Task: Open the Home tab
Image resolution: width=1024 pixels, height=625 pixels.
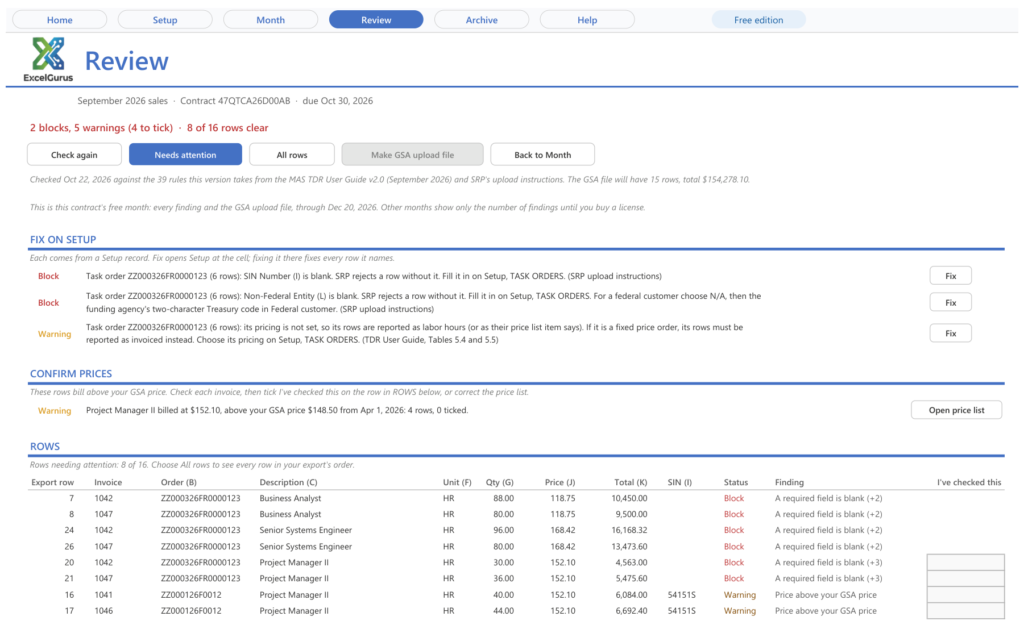Action: (59, 20)
